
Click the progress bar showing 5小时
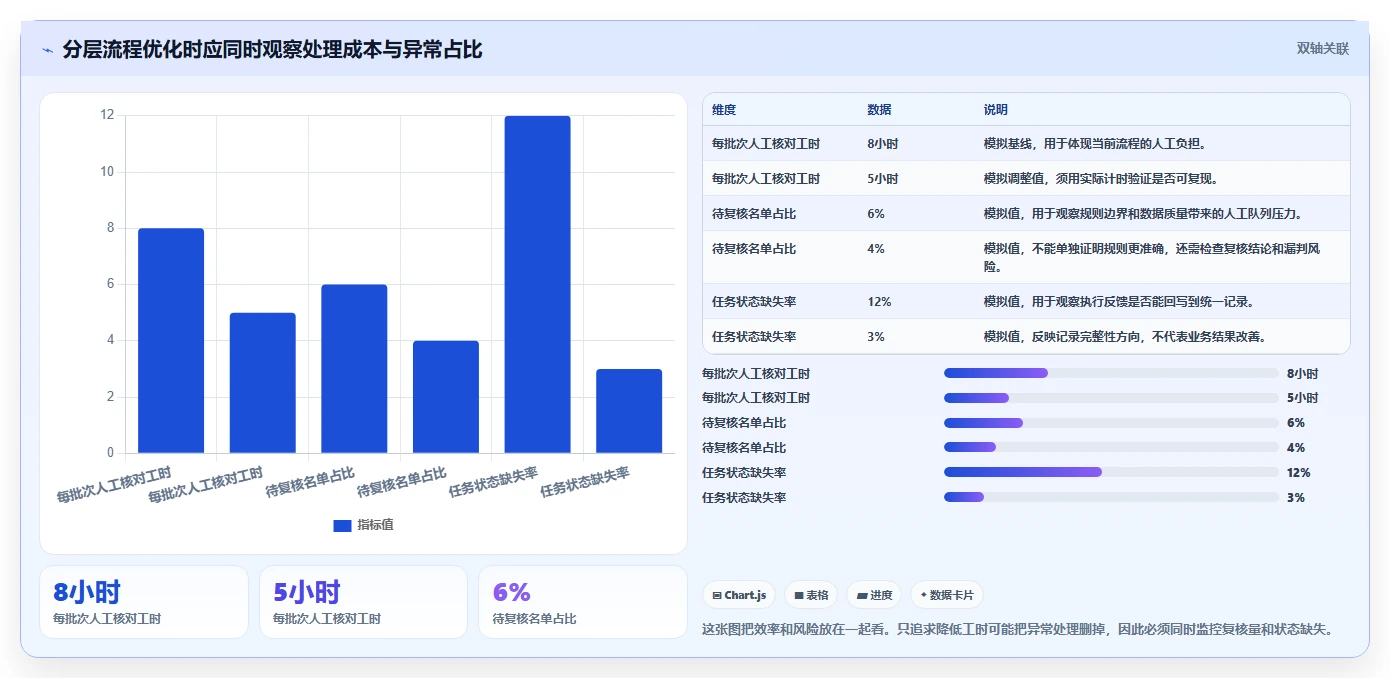click(1111, 398)
